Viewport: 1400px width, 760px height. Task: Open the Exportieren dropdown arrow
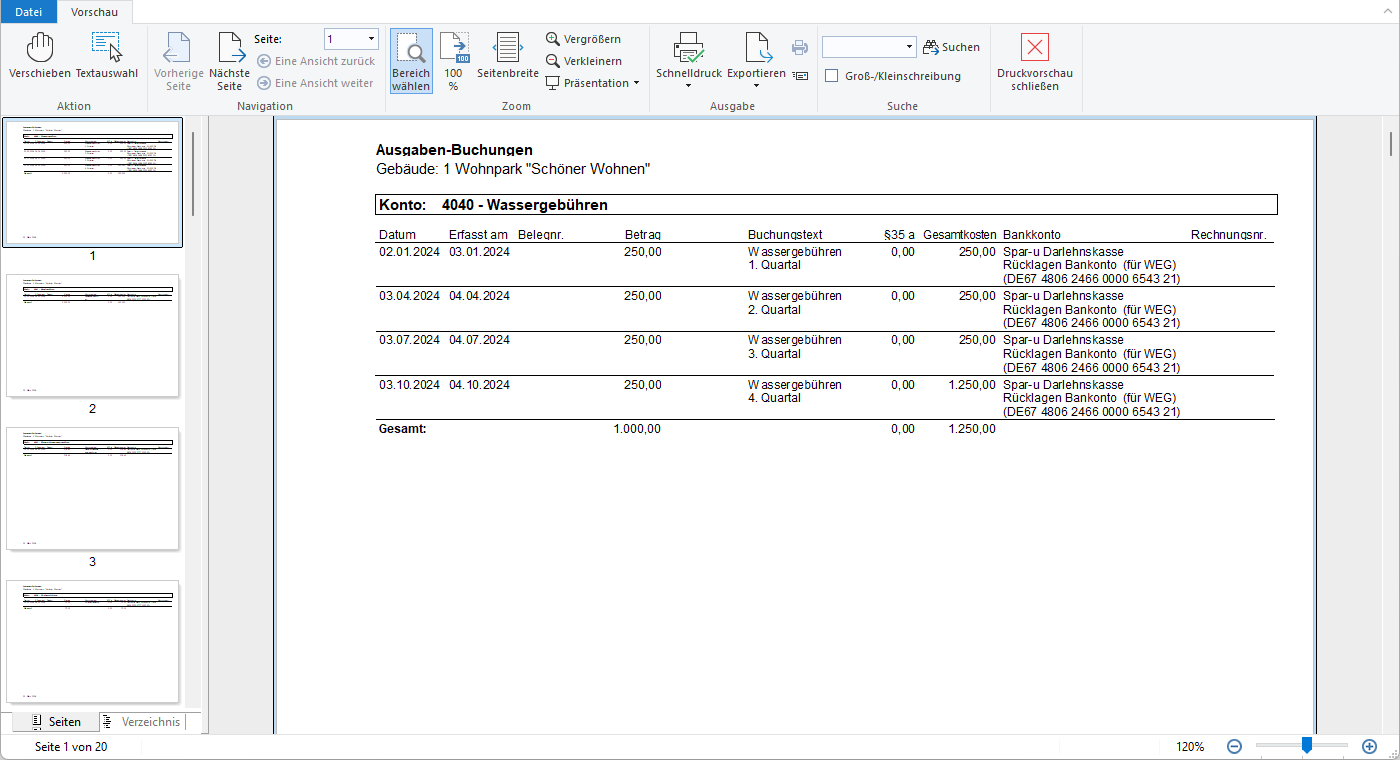coord(757,86)
